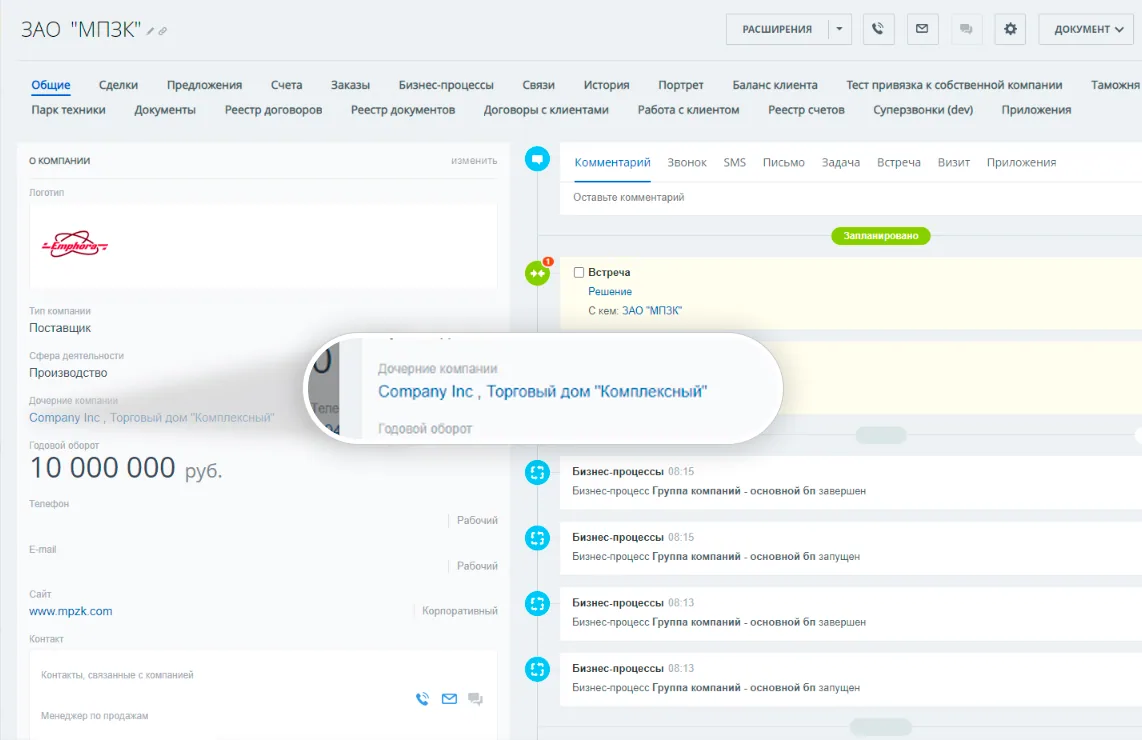Image resolution: width=1142 pixels, height=740 pixels.
Task: Open the www.mpzk.com website link
Action: 71,611
